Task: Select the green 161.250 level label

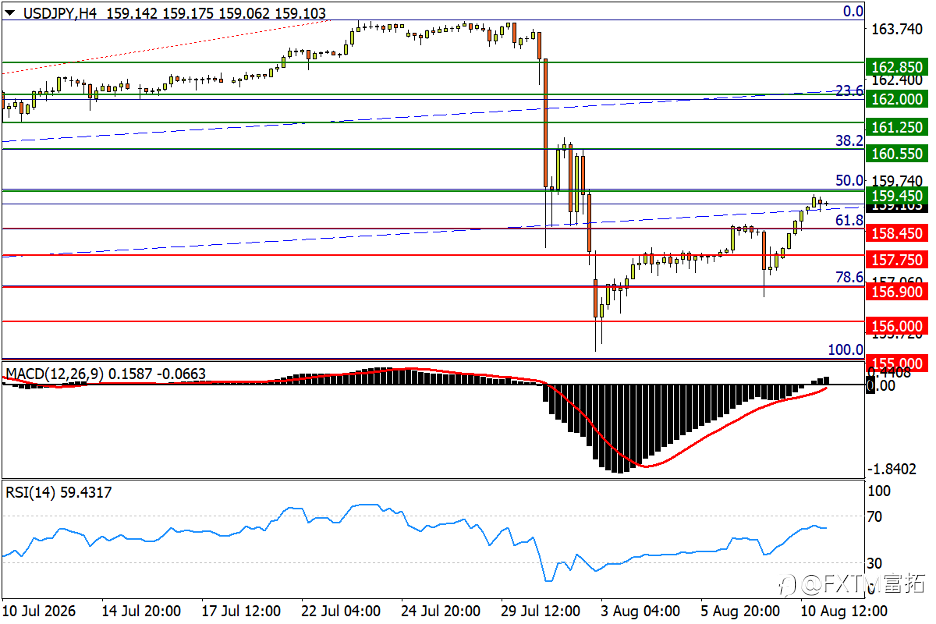Action: [897, 127]
